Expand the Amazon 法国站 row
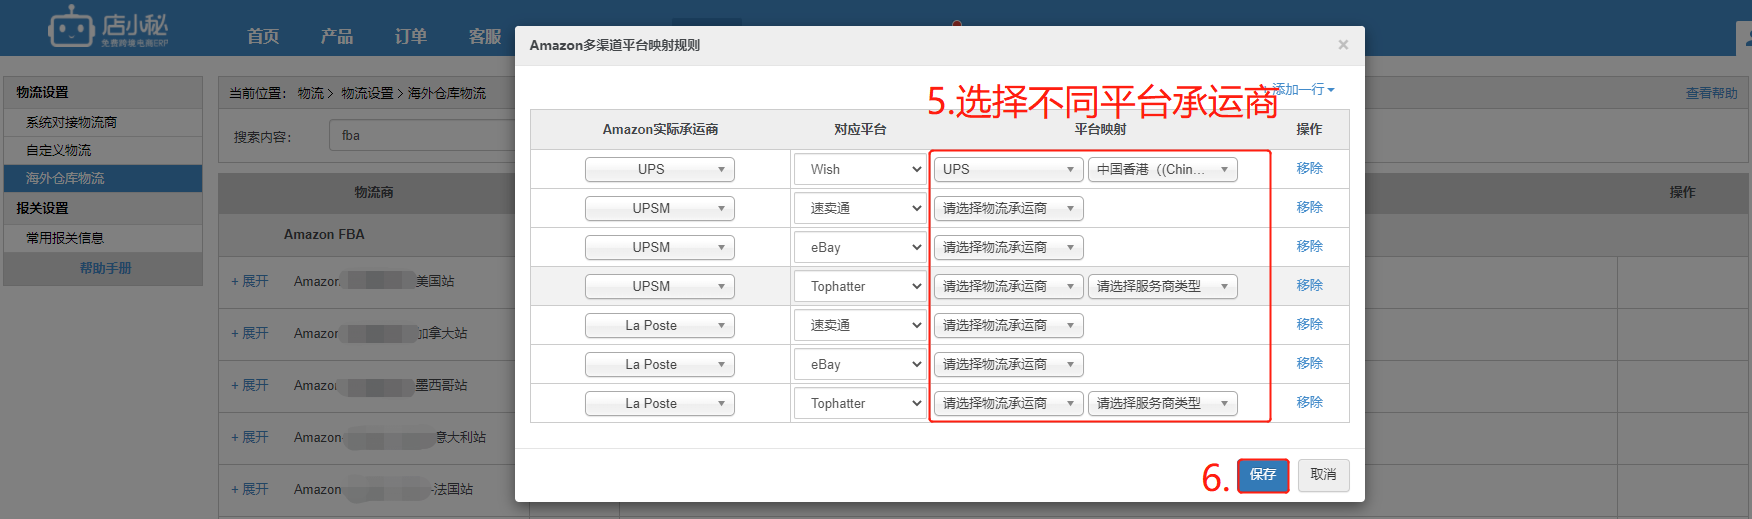 [x=250, y=489]
